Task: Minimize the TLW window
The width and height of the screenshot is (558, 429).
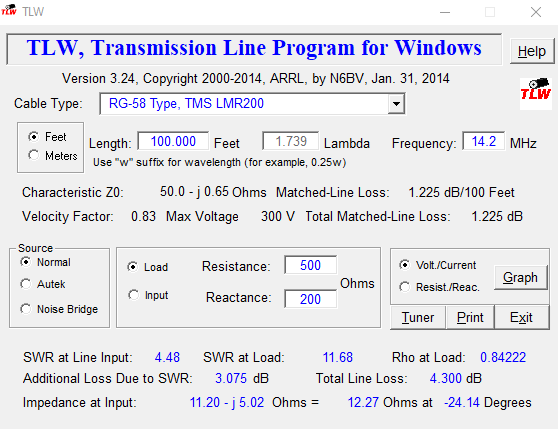Action: coord(445,12)
